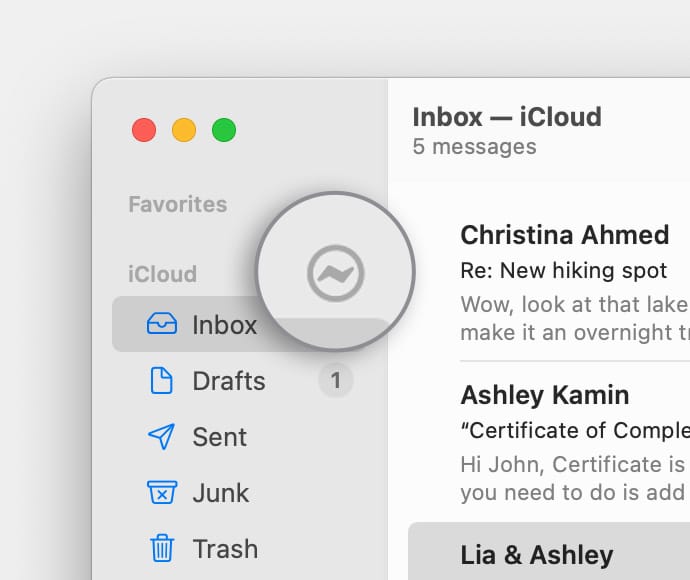The height and width of the screenshot is (580, 690).
Task: Go to the Sent mailbox label
Action: [219, 437]
